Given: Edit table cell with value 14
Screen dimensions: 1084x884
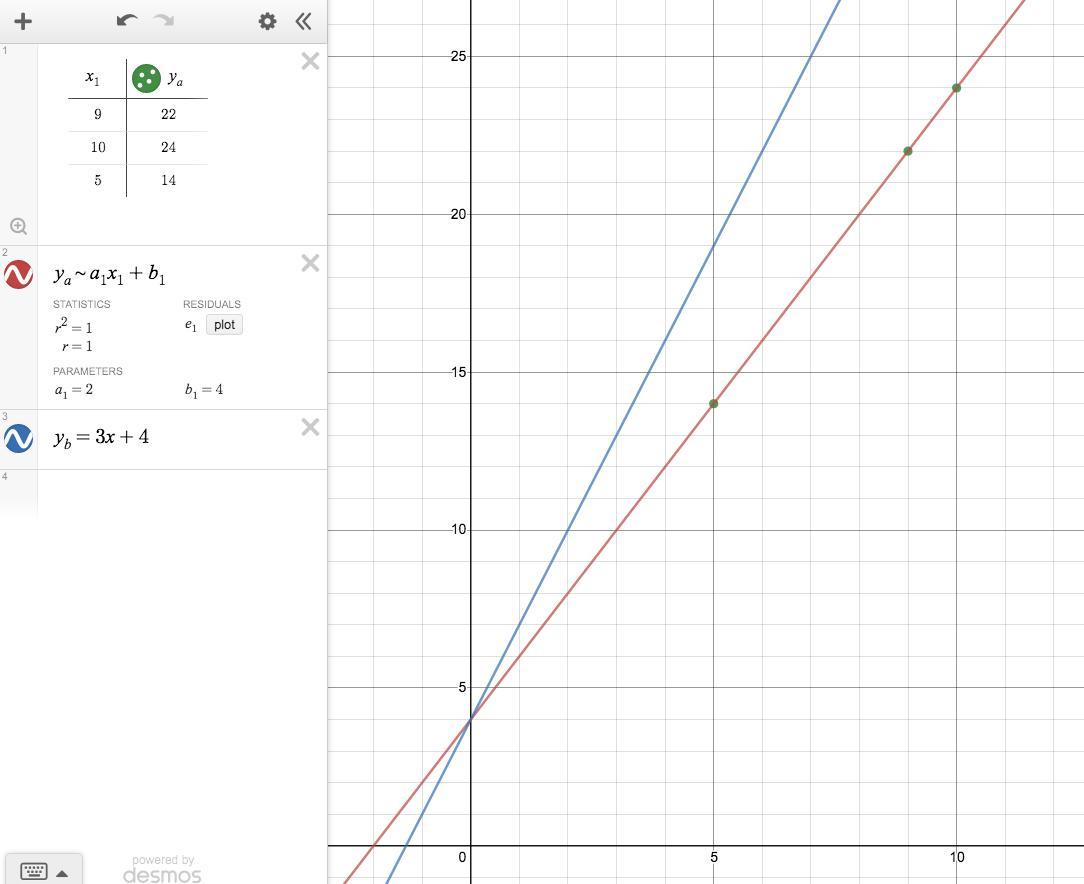Looking at the screenshot, I should click(x=168, y=181).
